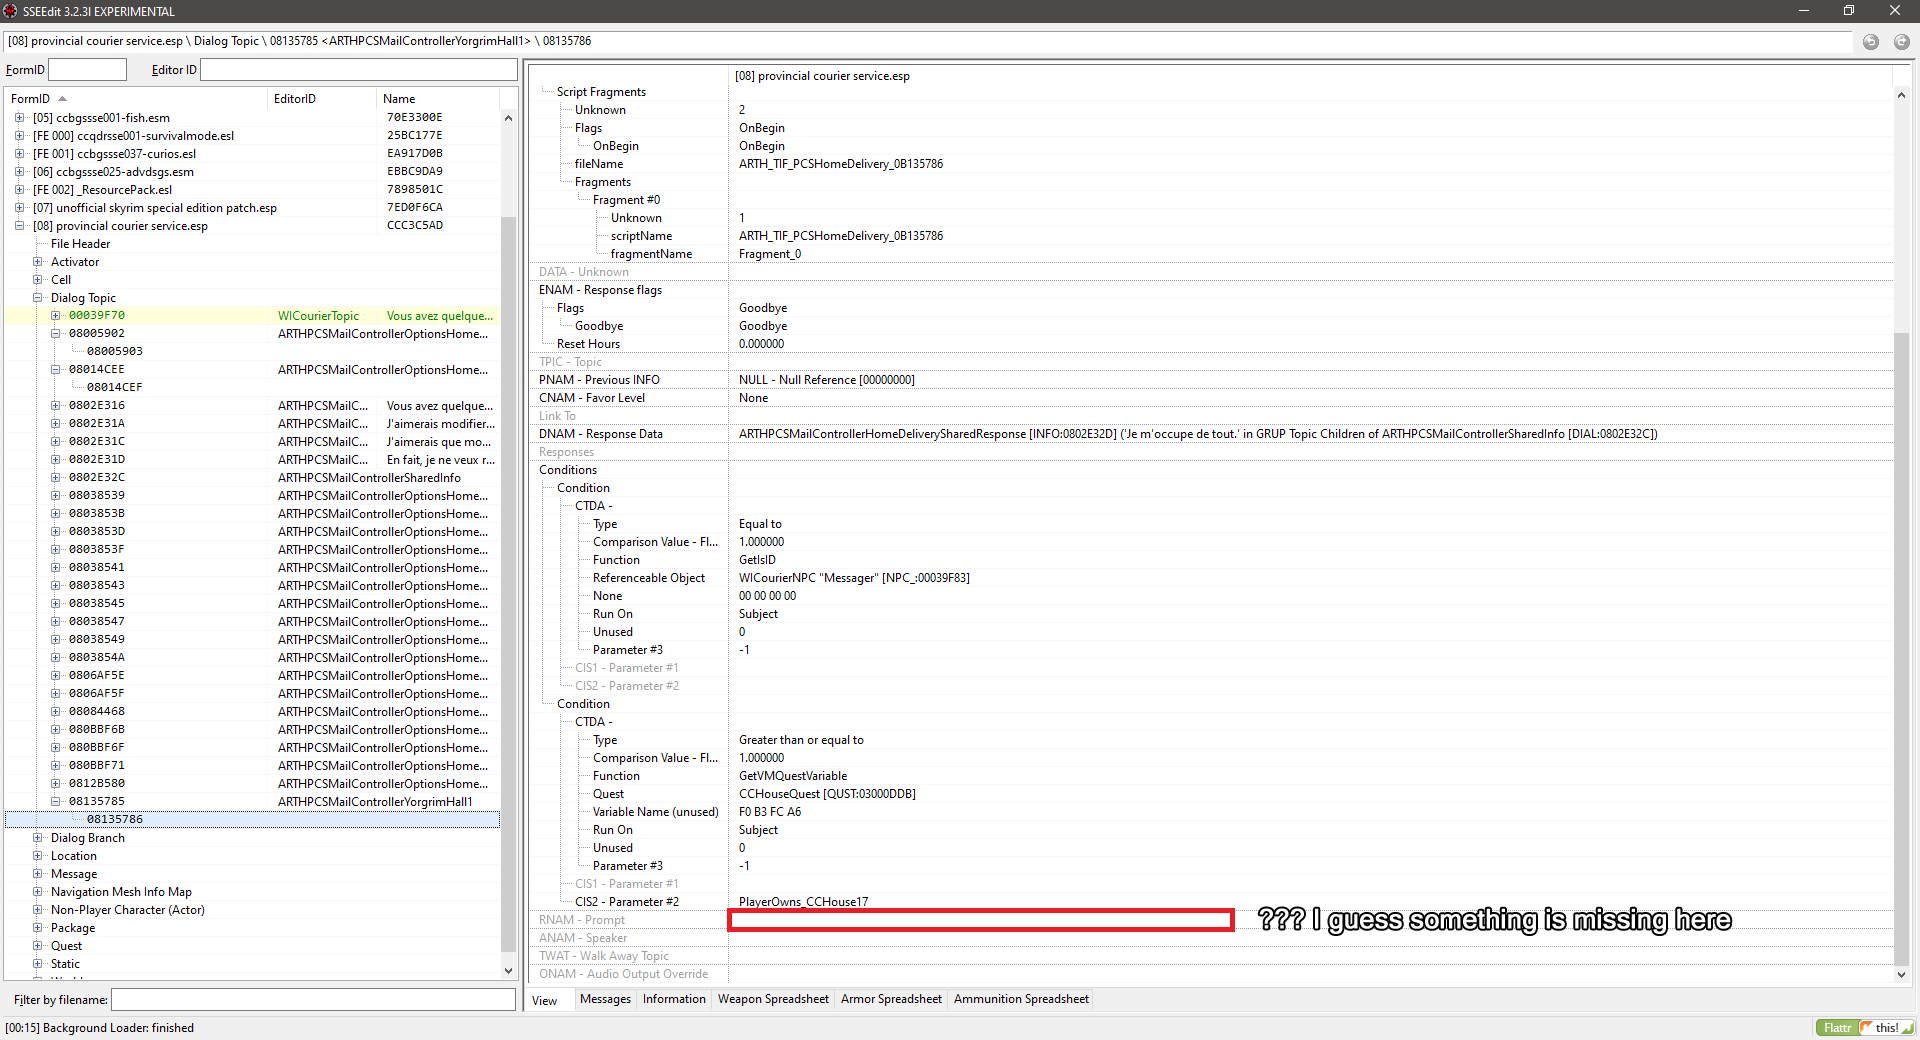Click the forward navigation arrow icon
Screen dimensions: 1920x1040
1901,42
